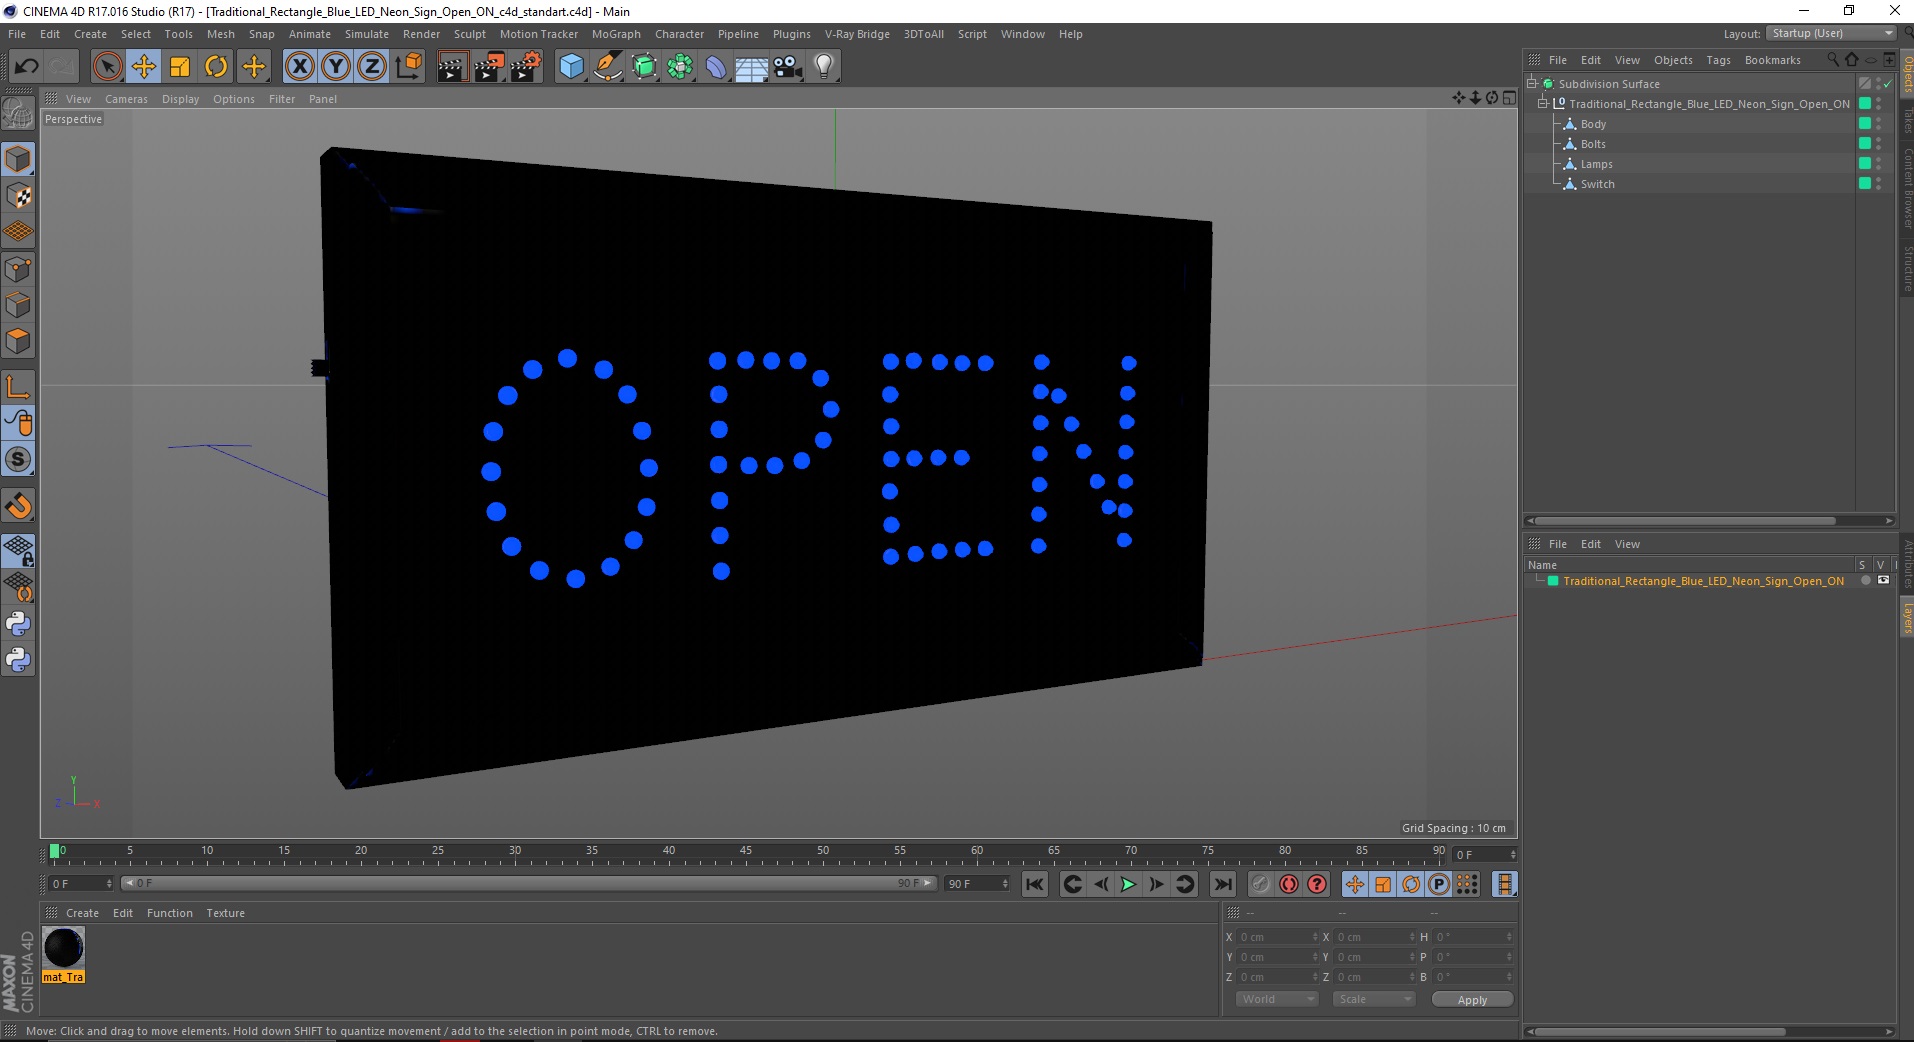The width and height of the screenshot is (1914, 1042).
Task: Add a Bend deformer icon
Action: 716,67
